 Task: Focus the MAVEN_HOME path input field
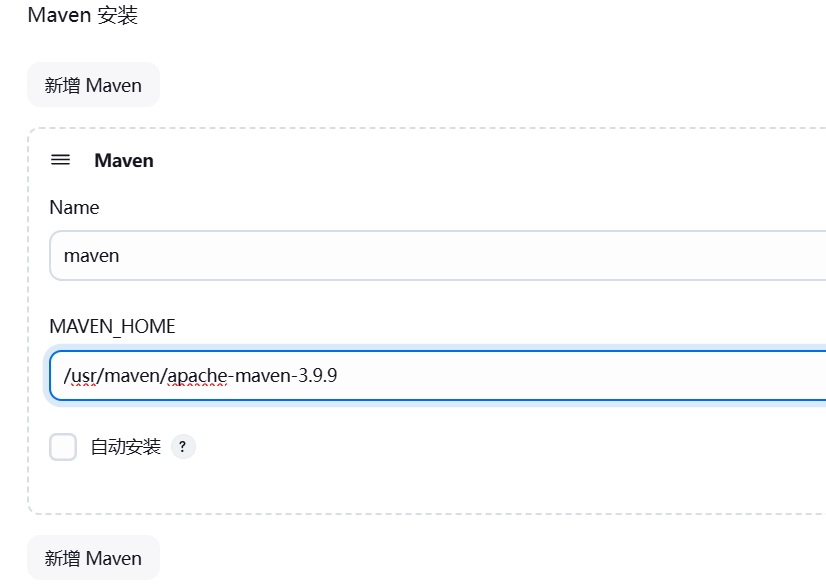[x=438, y=375]
